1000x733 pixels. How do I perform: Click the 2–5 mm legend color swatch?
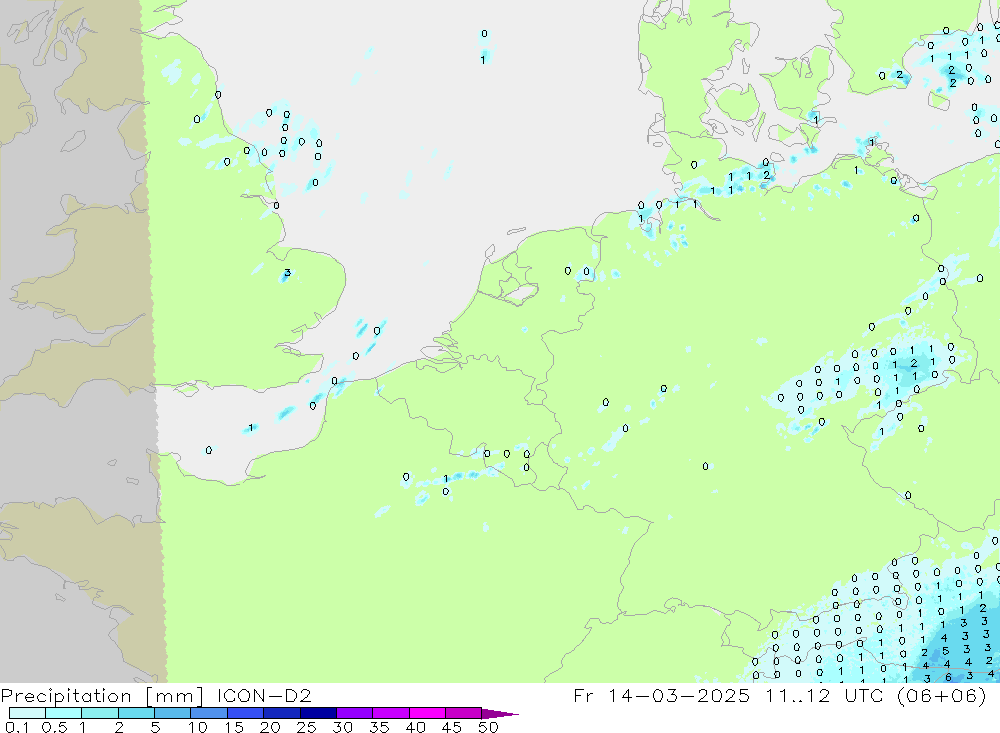[136, 713]
